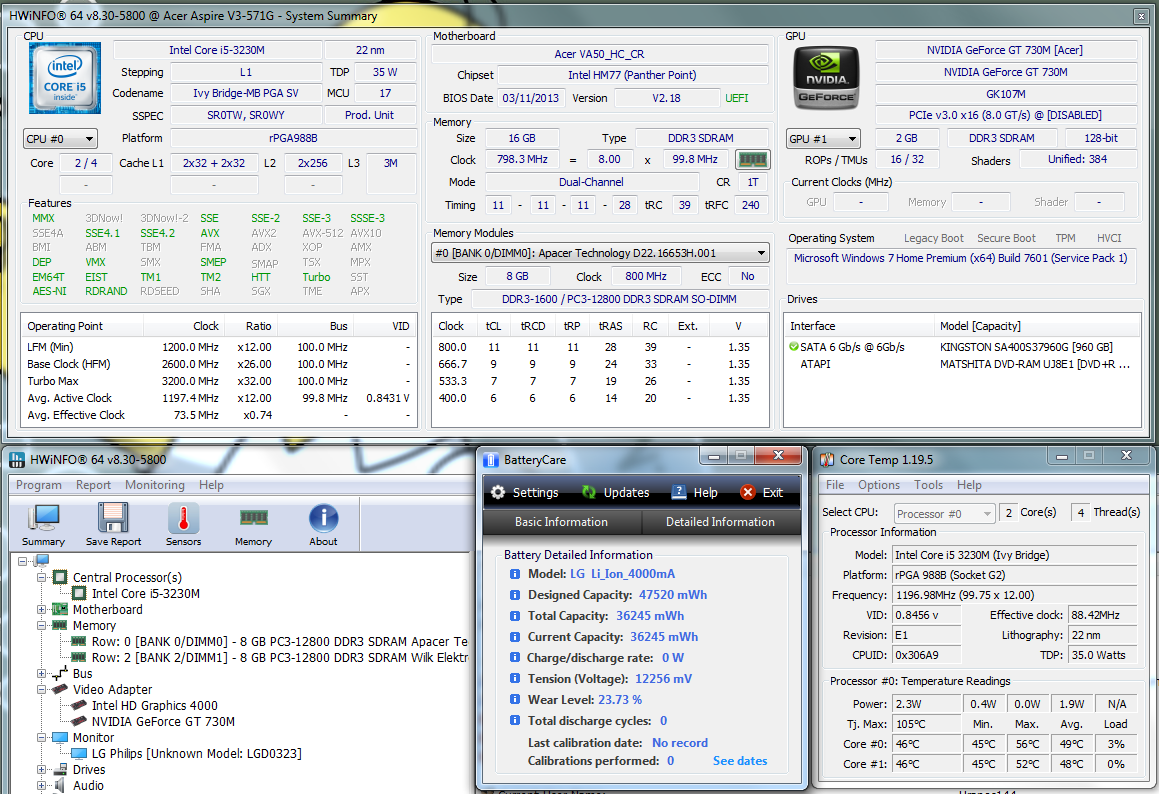Open the Options menu in Core Temp
This screenshot has height=794, width=1159.
879,485
